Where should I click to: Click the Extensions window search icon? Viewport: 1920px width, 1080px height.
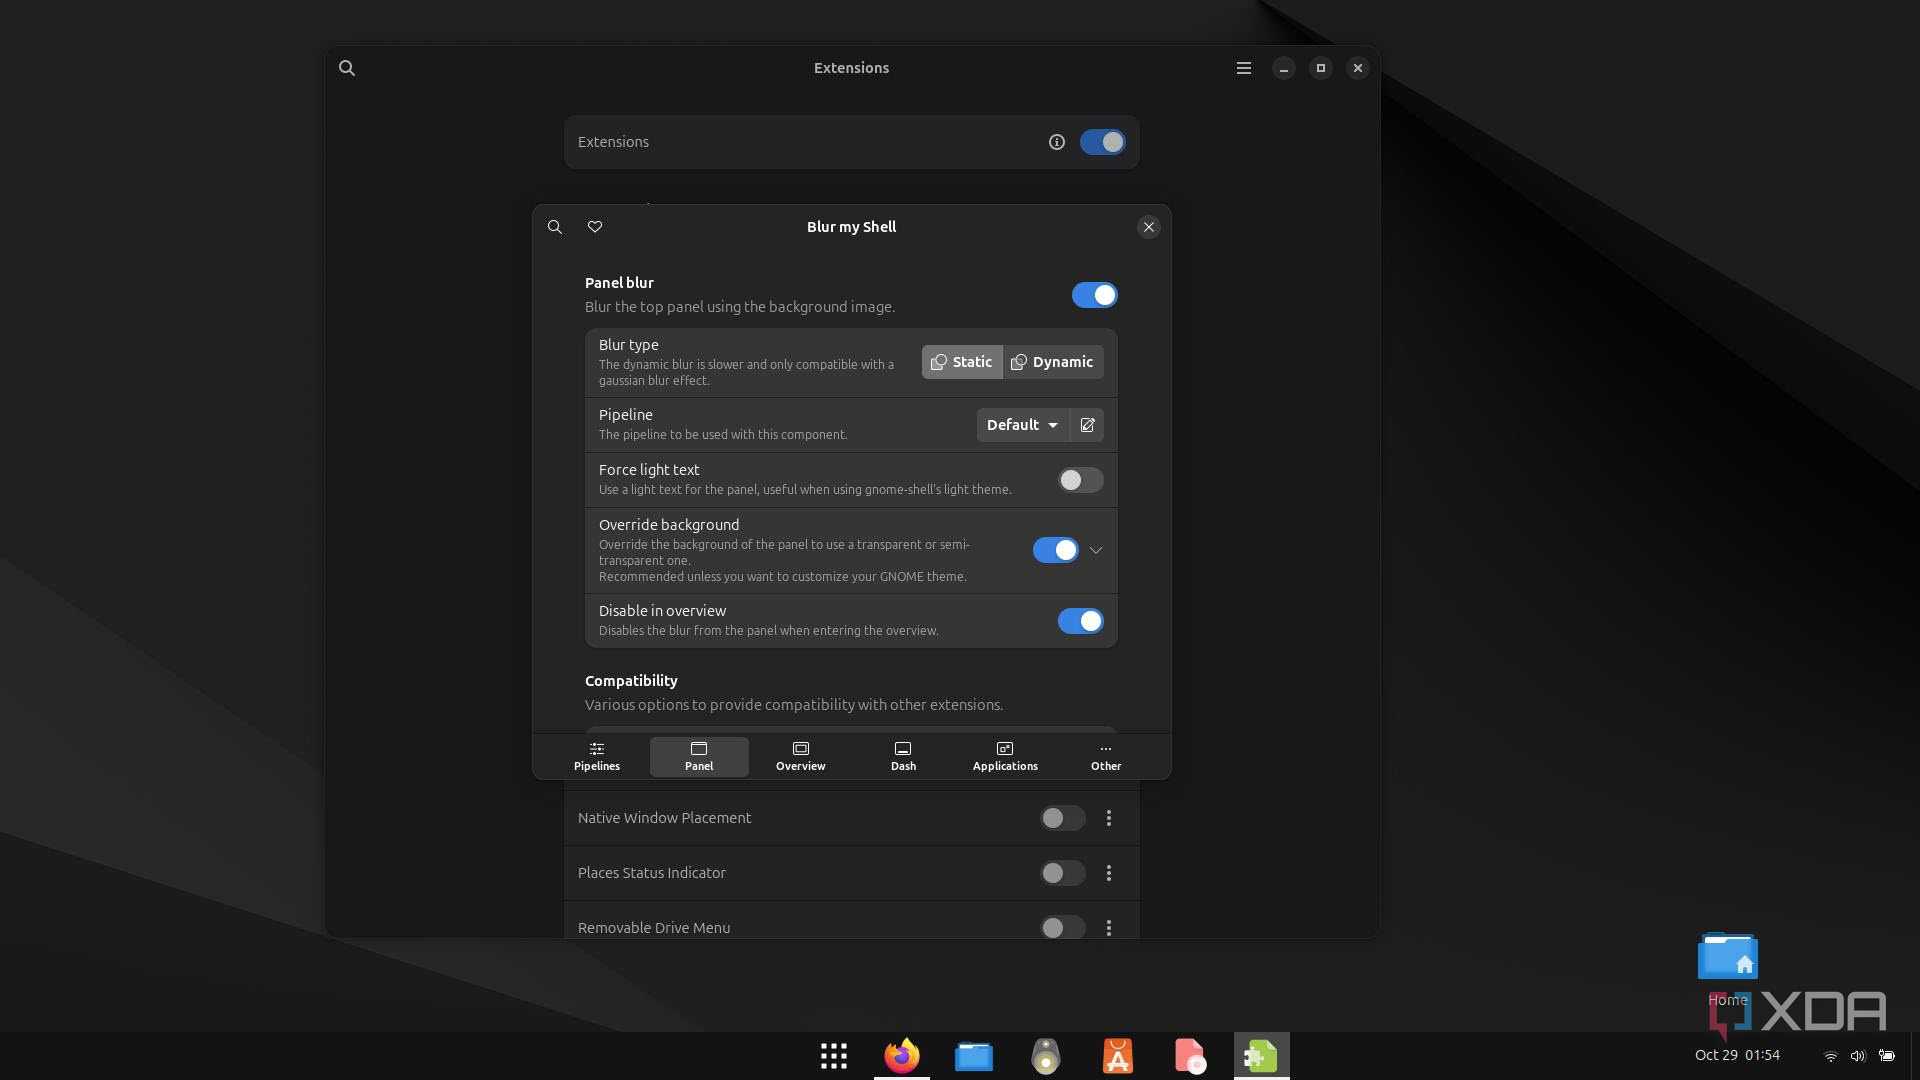pyautogui.click(x=347, y=68)
